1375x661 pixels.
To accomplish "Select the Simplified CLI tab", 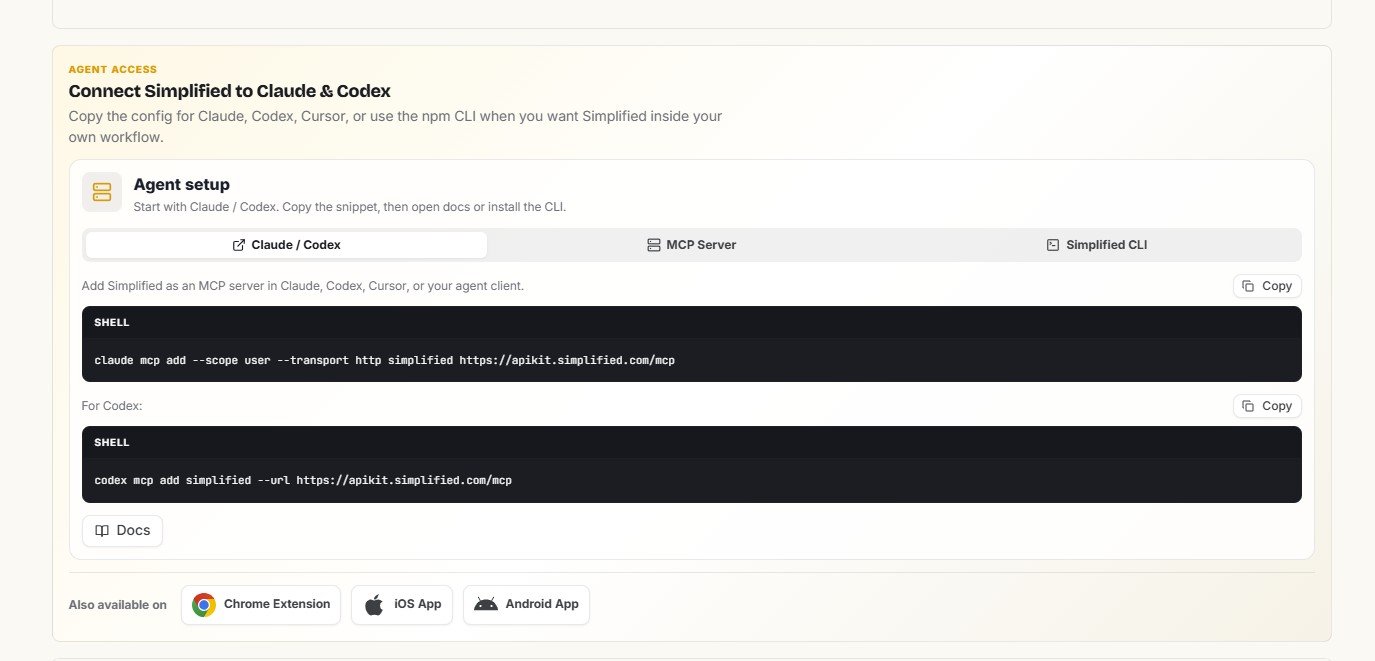I will (1097, 245).
